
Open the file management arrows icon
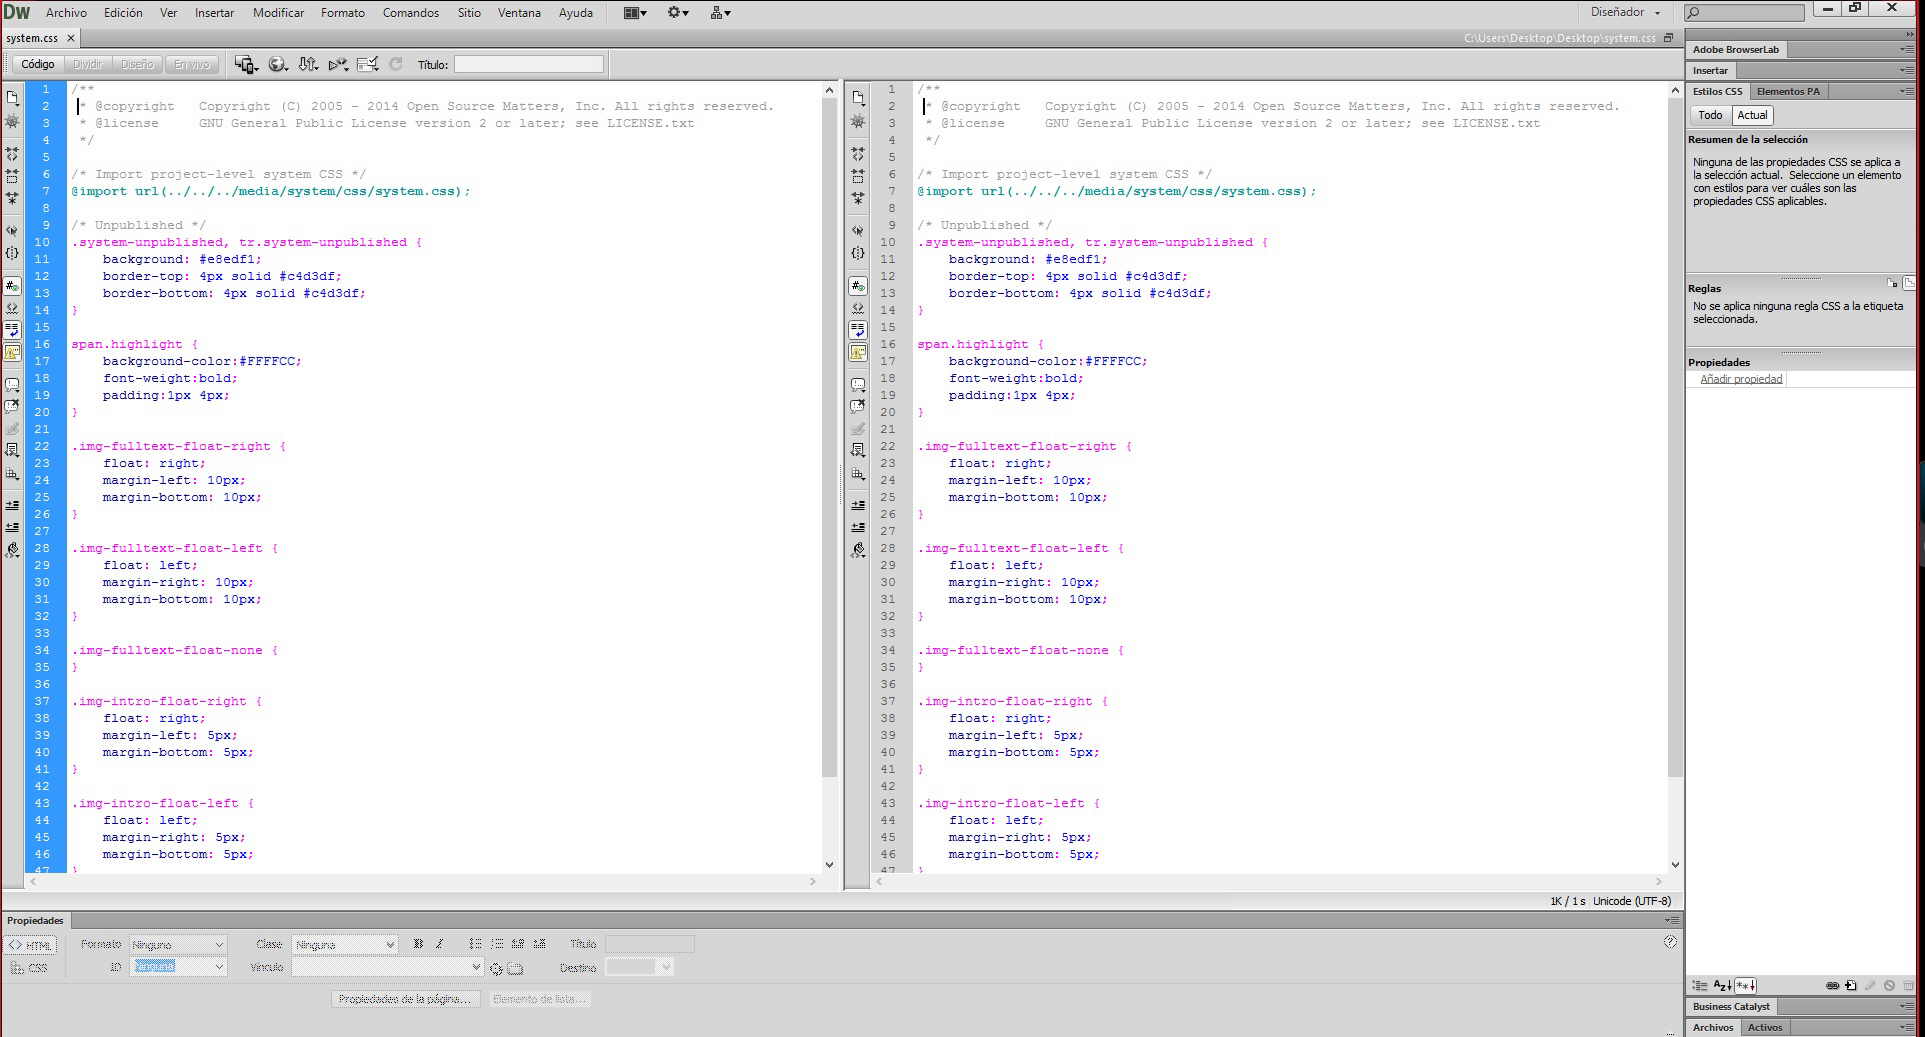point(308,64)
